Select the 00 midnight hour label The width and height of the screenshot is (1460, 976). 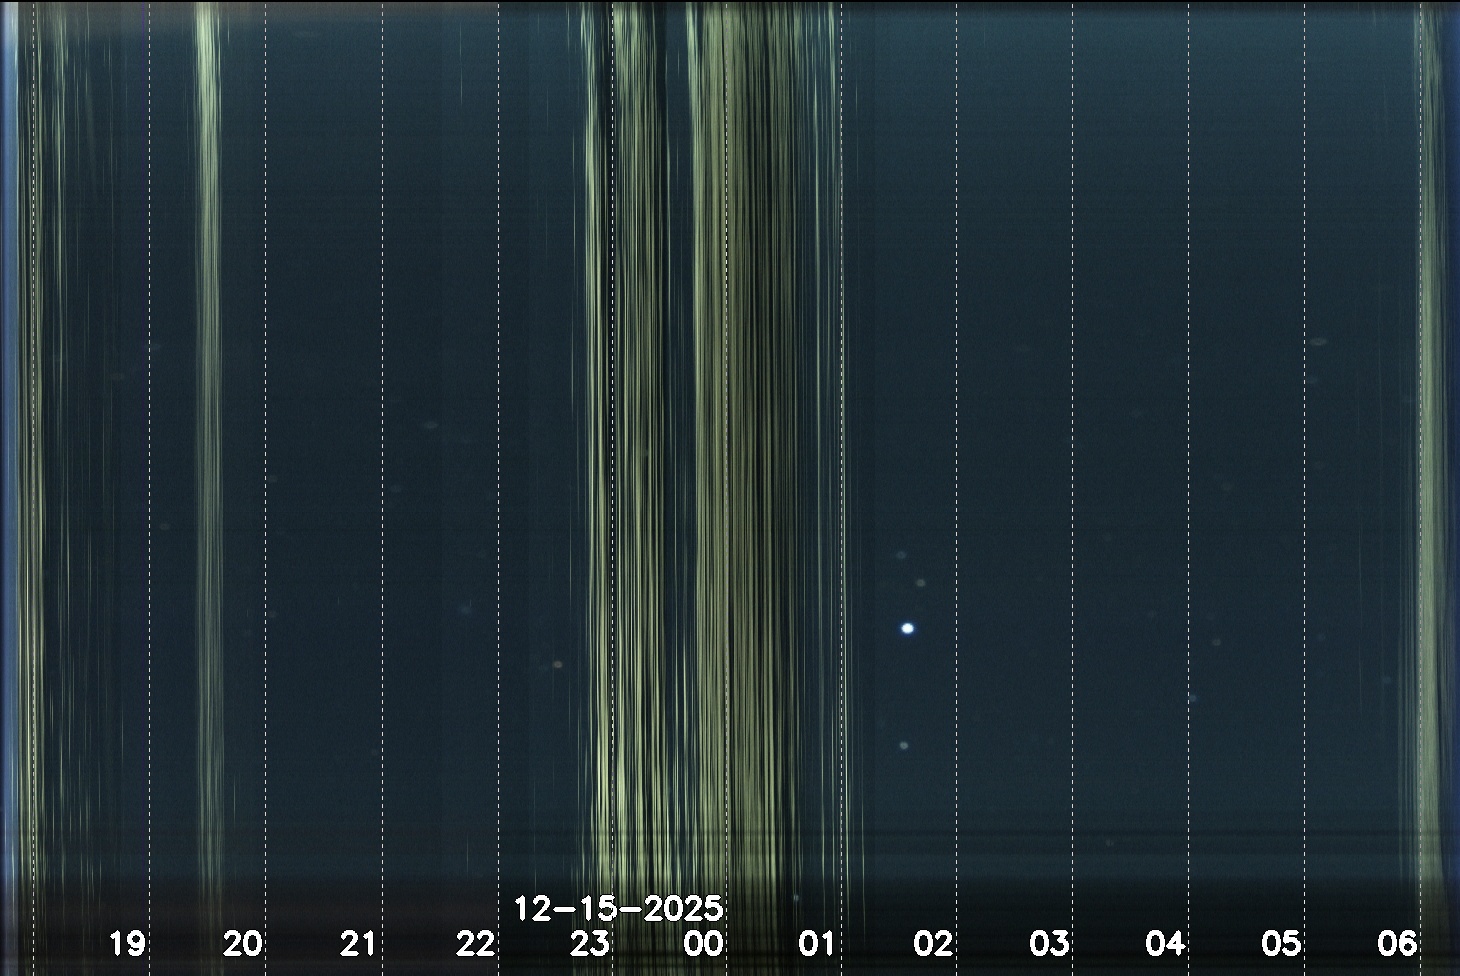point(704,943)
